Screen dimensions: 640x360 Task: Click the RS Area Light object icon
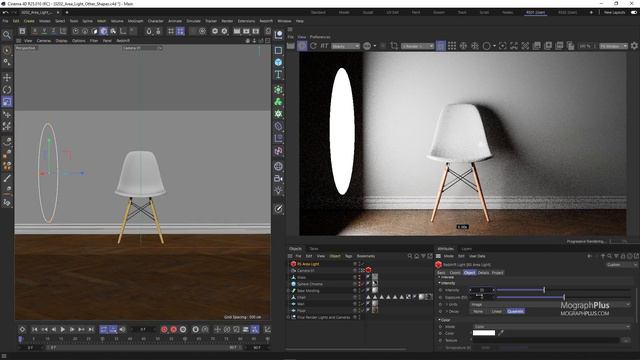click(293, 264)
